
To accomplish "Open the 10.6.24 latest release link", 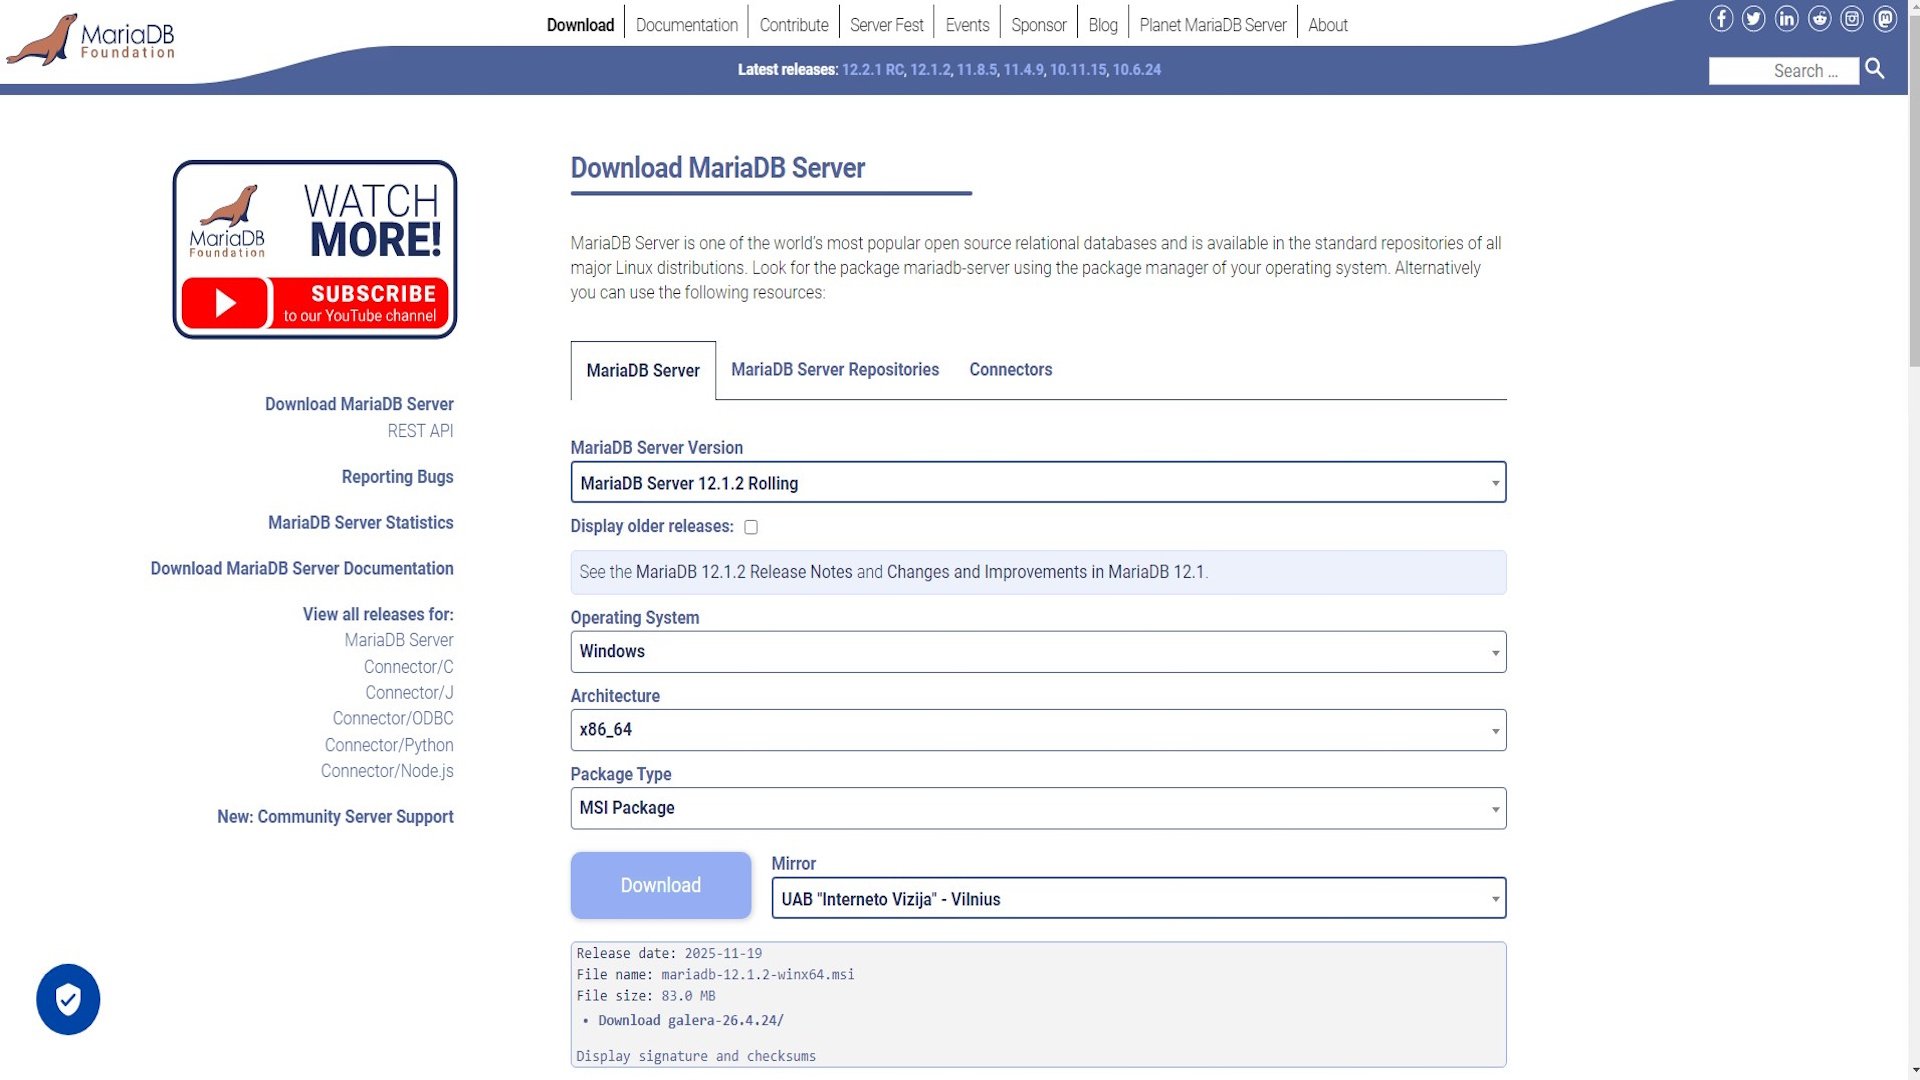I will [1137, 70].
